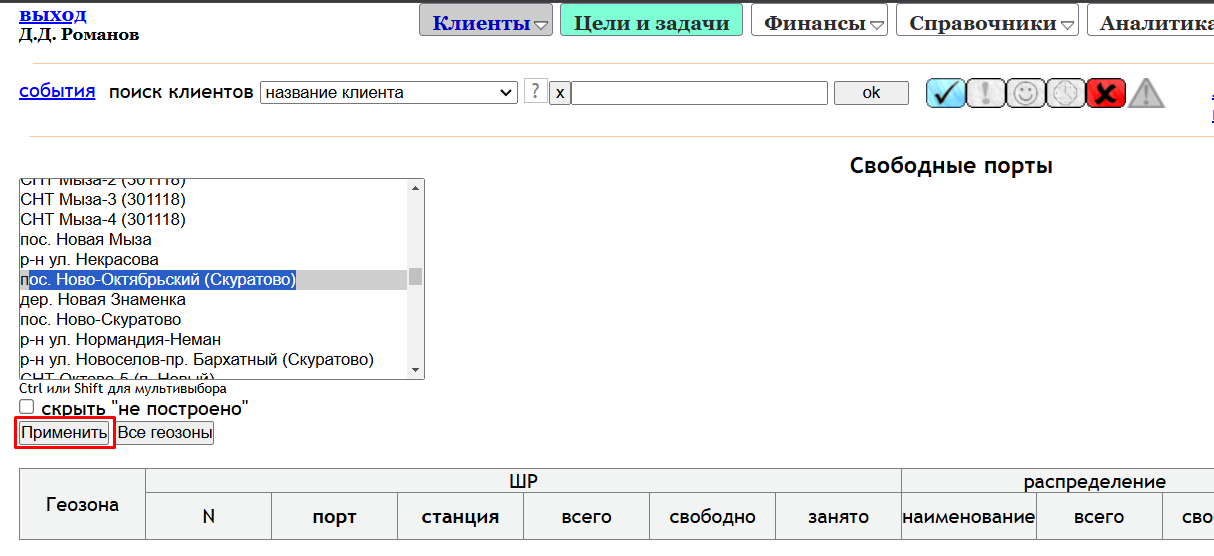The image size is (1214, 556).
Task: Click the ШР group header
Action: click(524, 481)
